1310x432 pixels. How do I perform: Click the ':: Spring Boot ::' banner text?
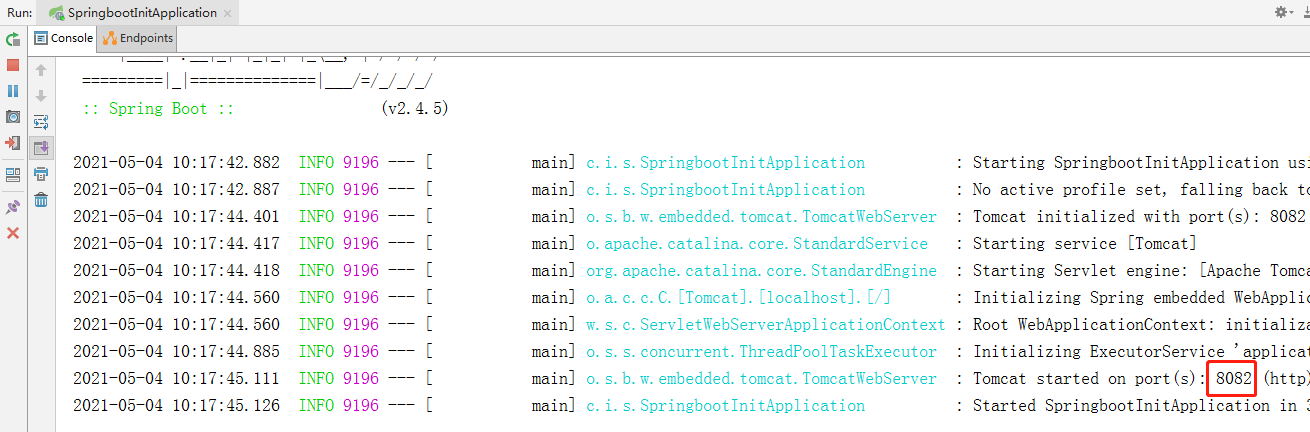[x=158, y=108]
